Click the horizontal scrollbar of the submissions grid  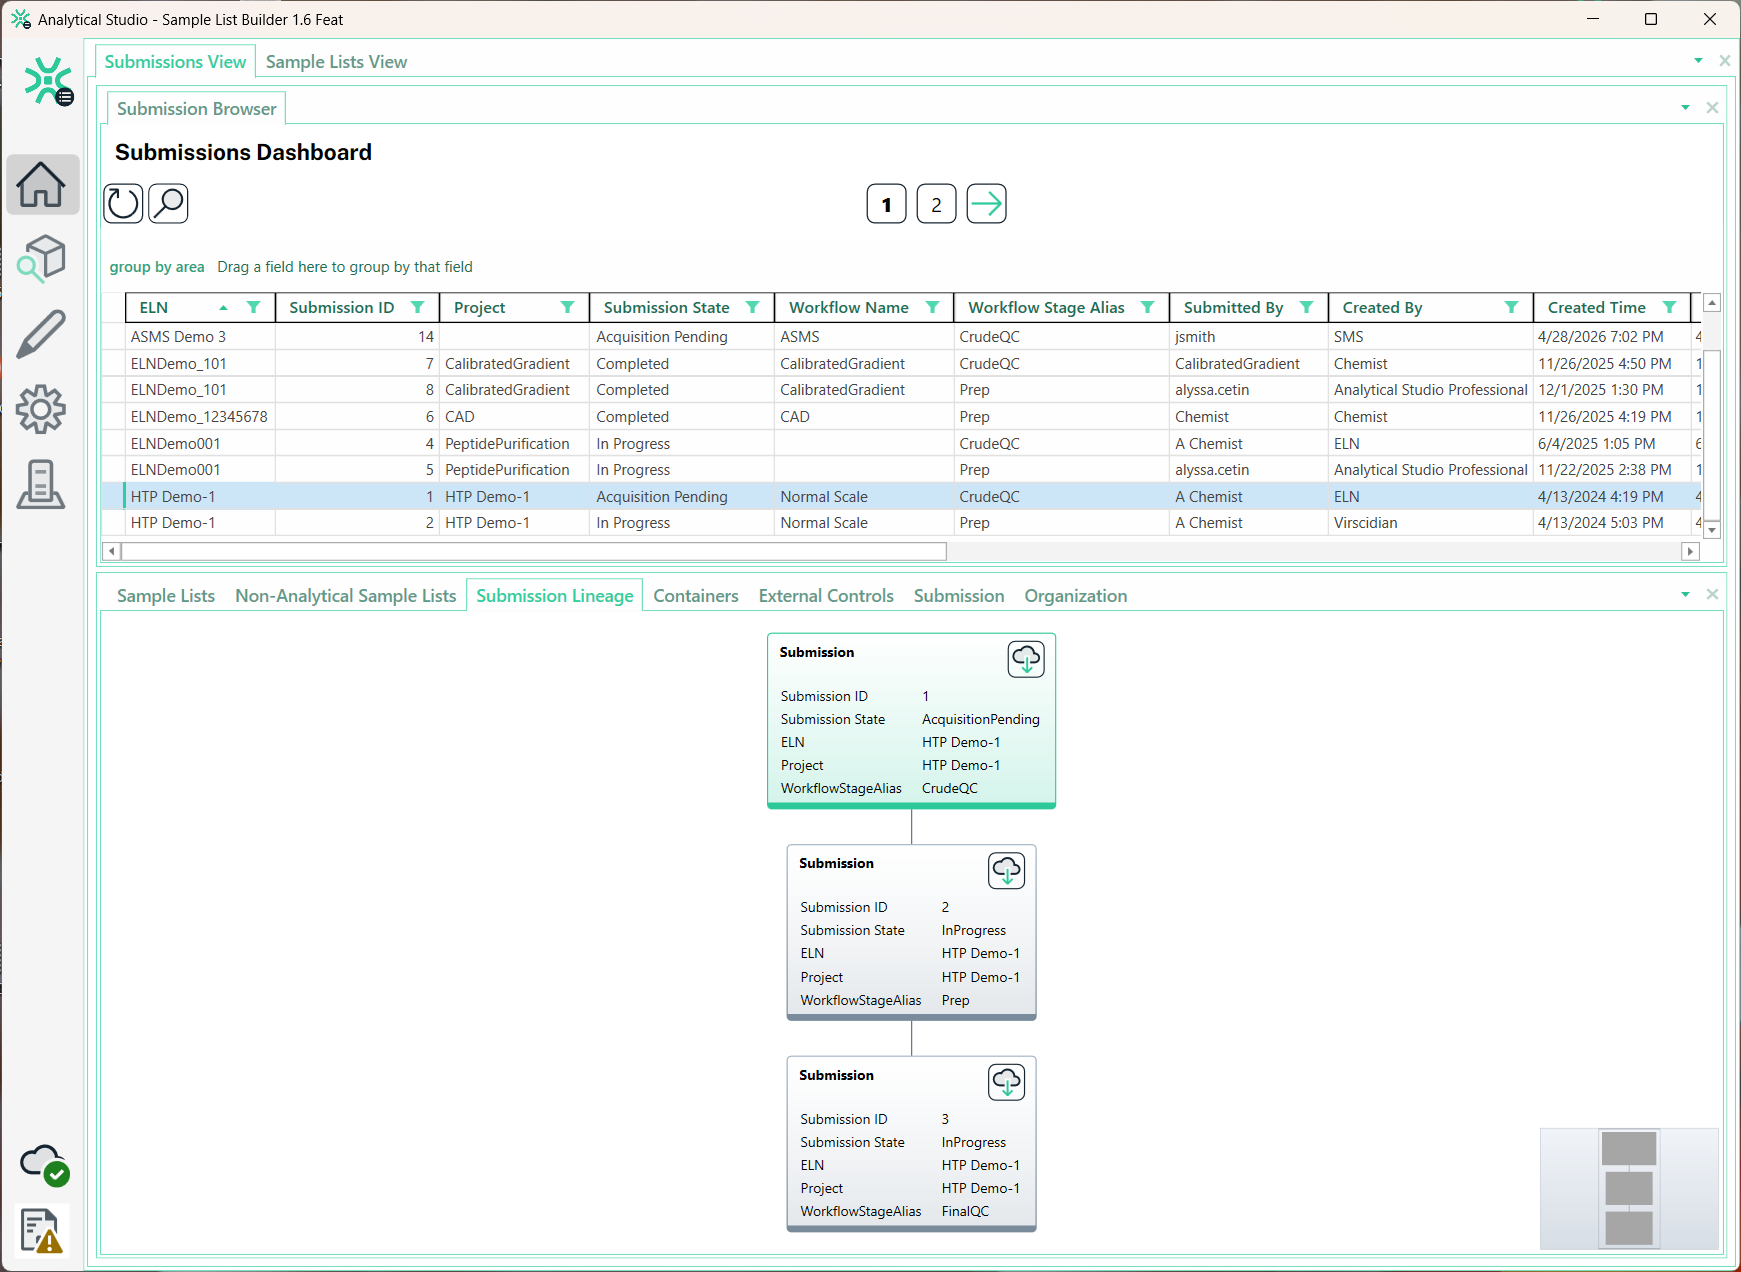(x=534, y=551)
